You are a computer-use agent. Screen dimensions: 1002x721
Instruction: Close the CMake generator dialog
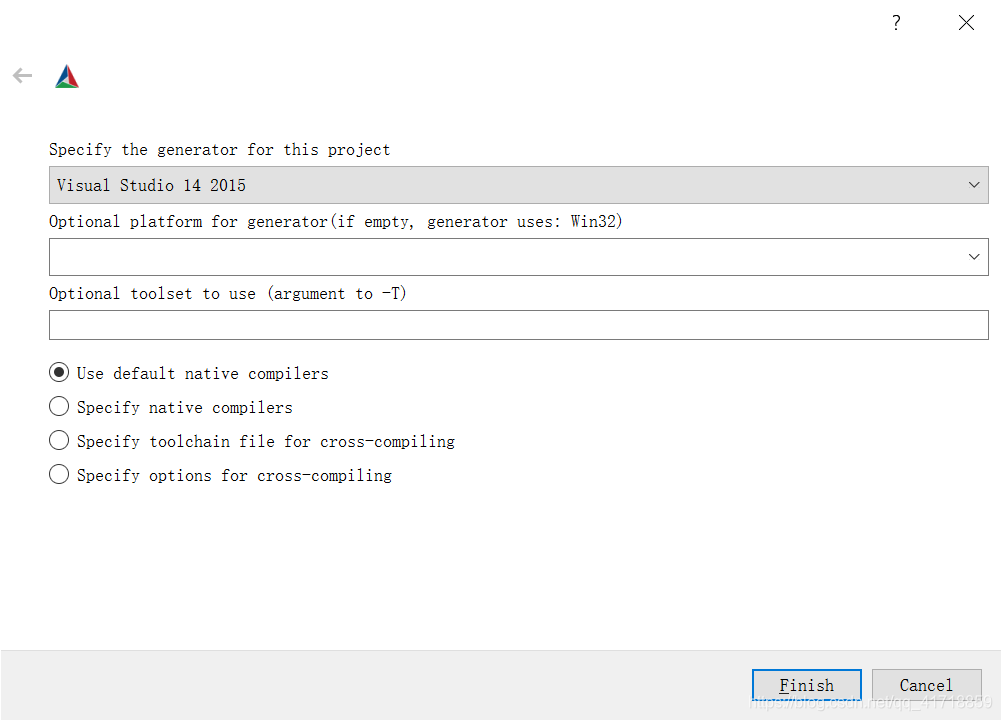click(x=965, y=22)
